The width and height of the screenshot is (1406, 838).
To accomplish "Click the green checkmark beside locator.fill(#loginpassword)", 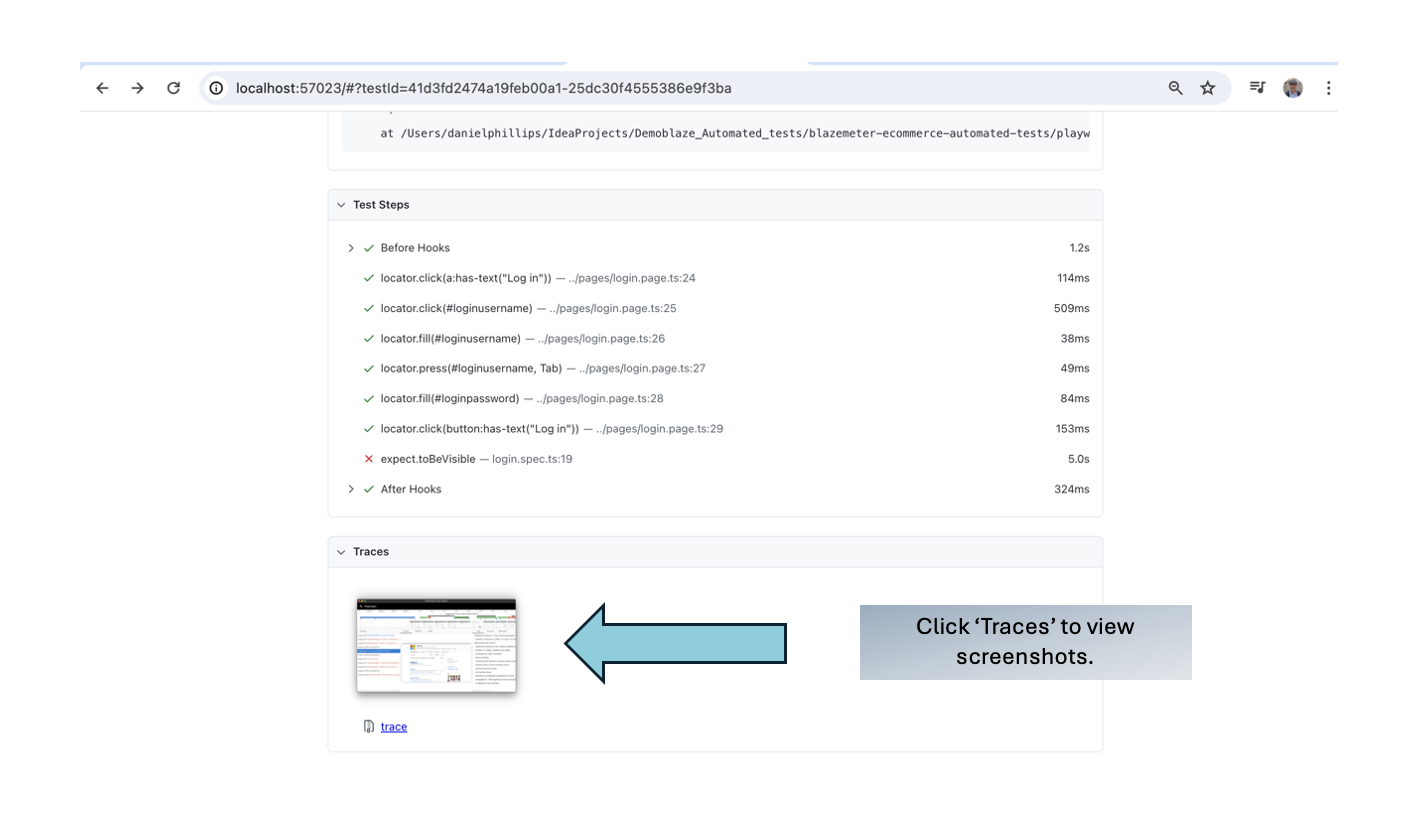I will point(368,399).
